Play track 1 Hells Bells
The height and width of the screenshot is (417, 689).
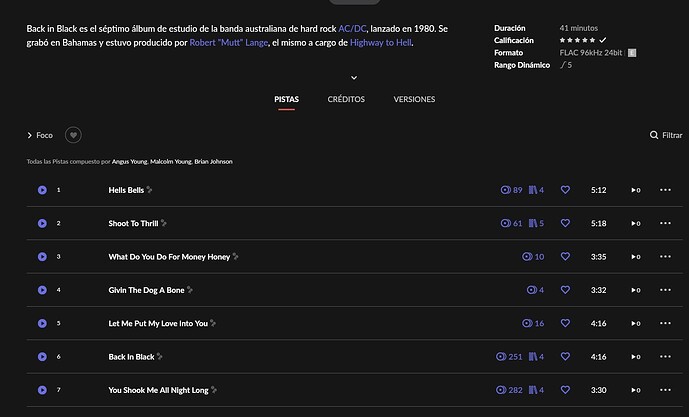(x=42, y=190)
